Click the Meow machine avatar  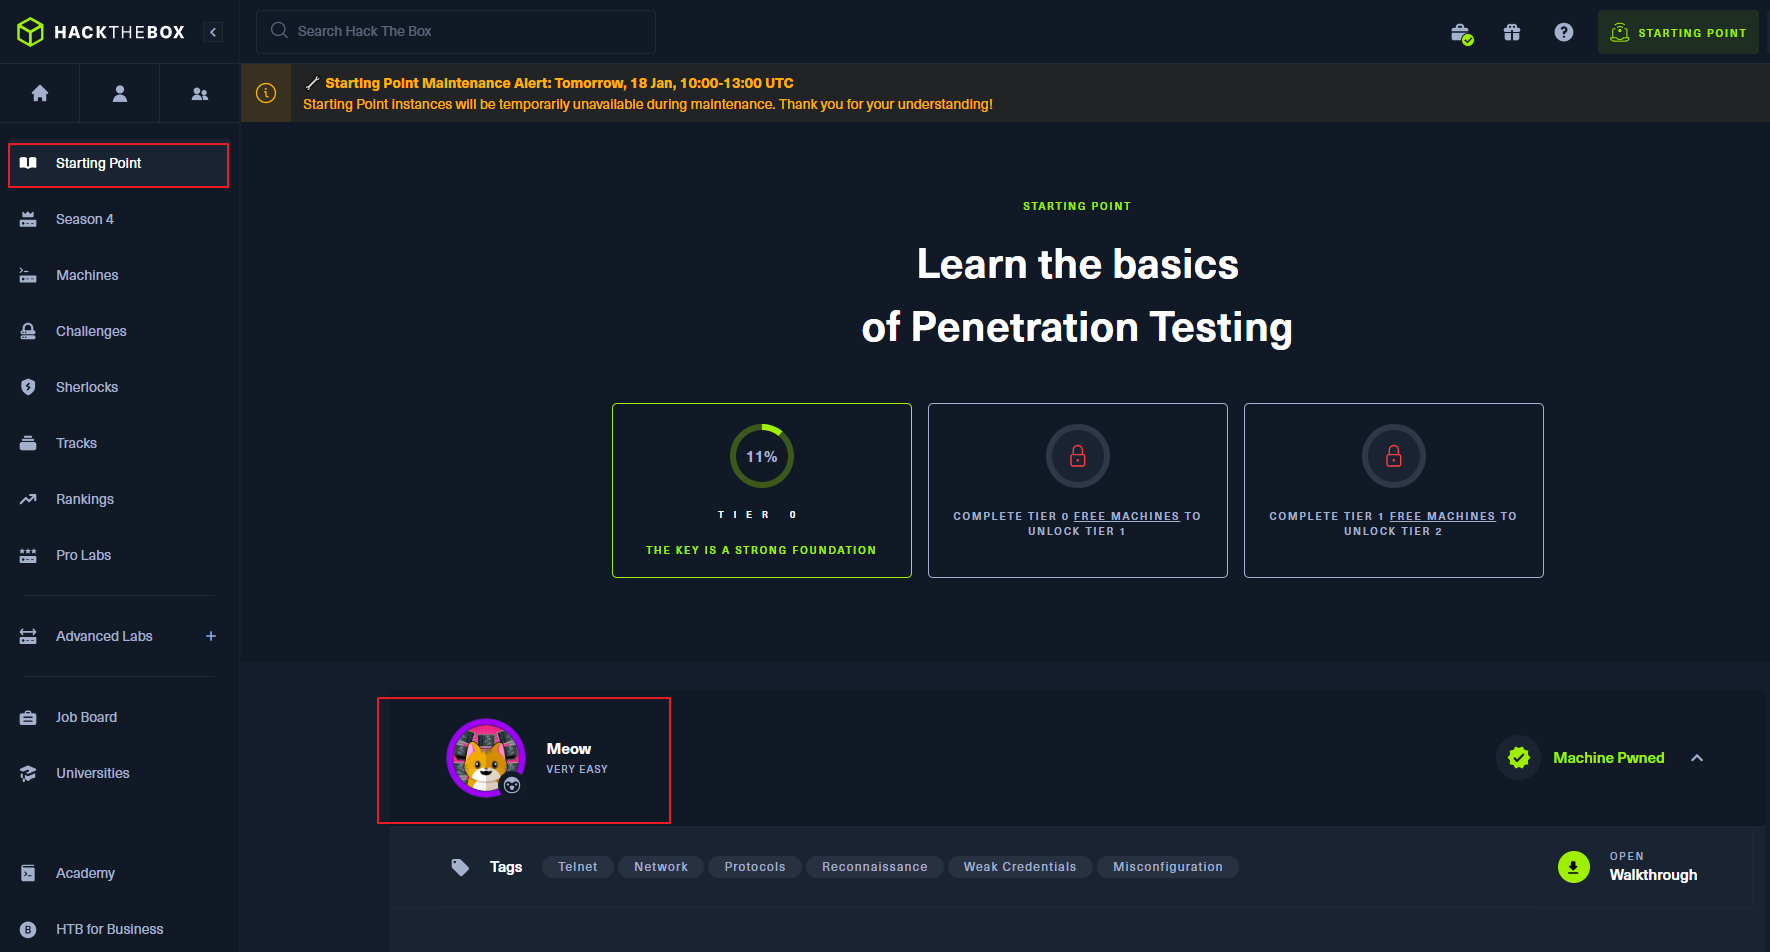[x=486, y=758]
